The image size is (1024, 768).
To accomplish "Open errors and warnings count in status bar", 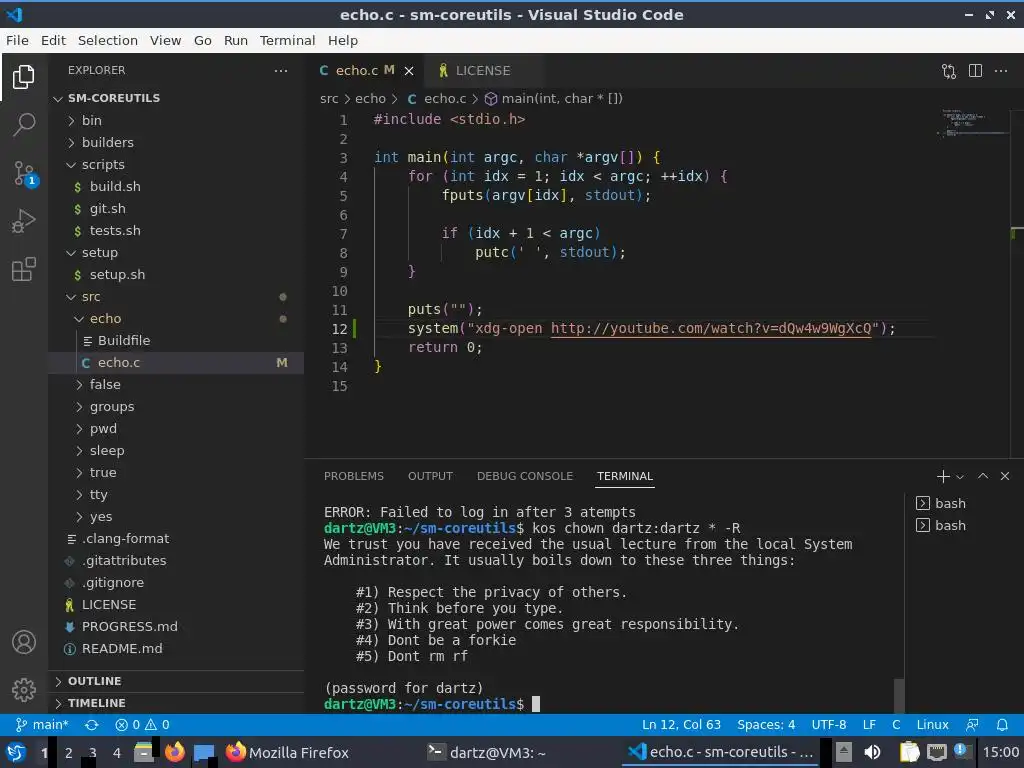I will pyautogui.click(x=142, y=725).
